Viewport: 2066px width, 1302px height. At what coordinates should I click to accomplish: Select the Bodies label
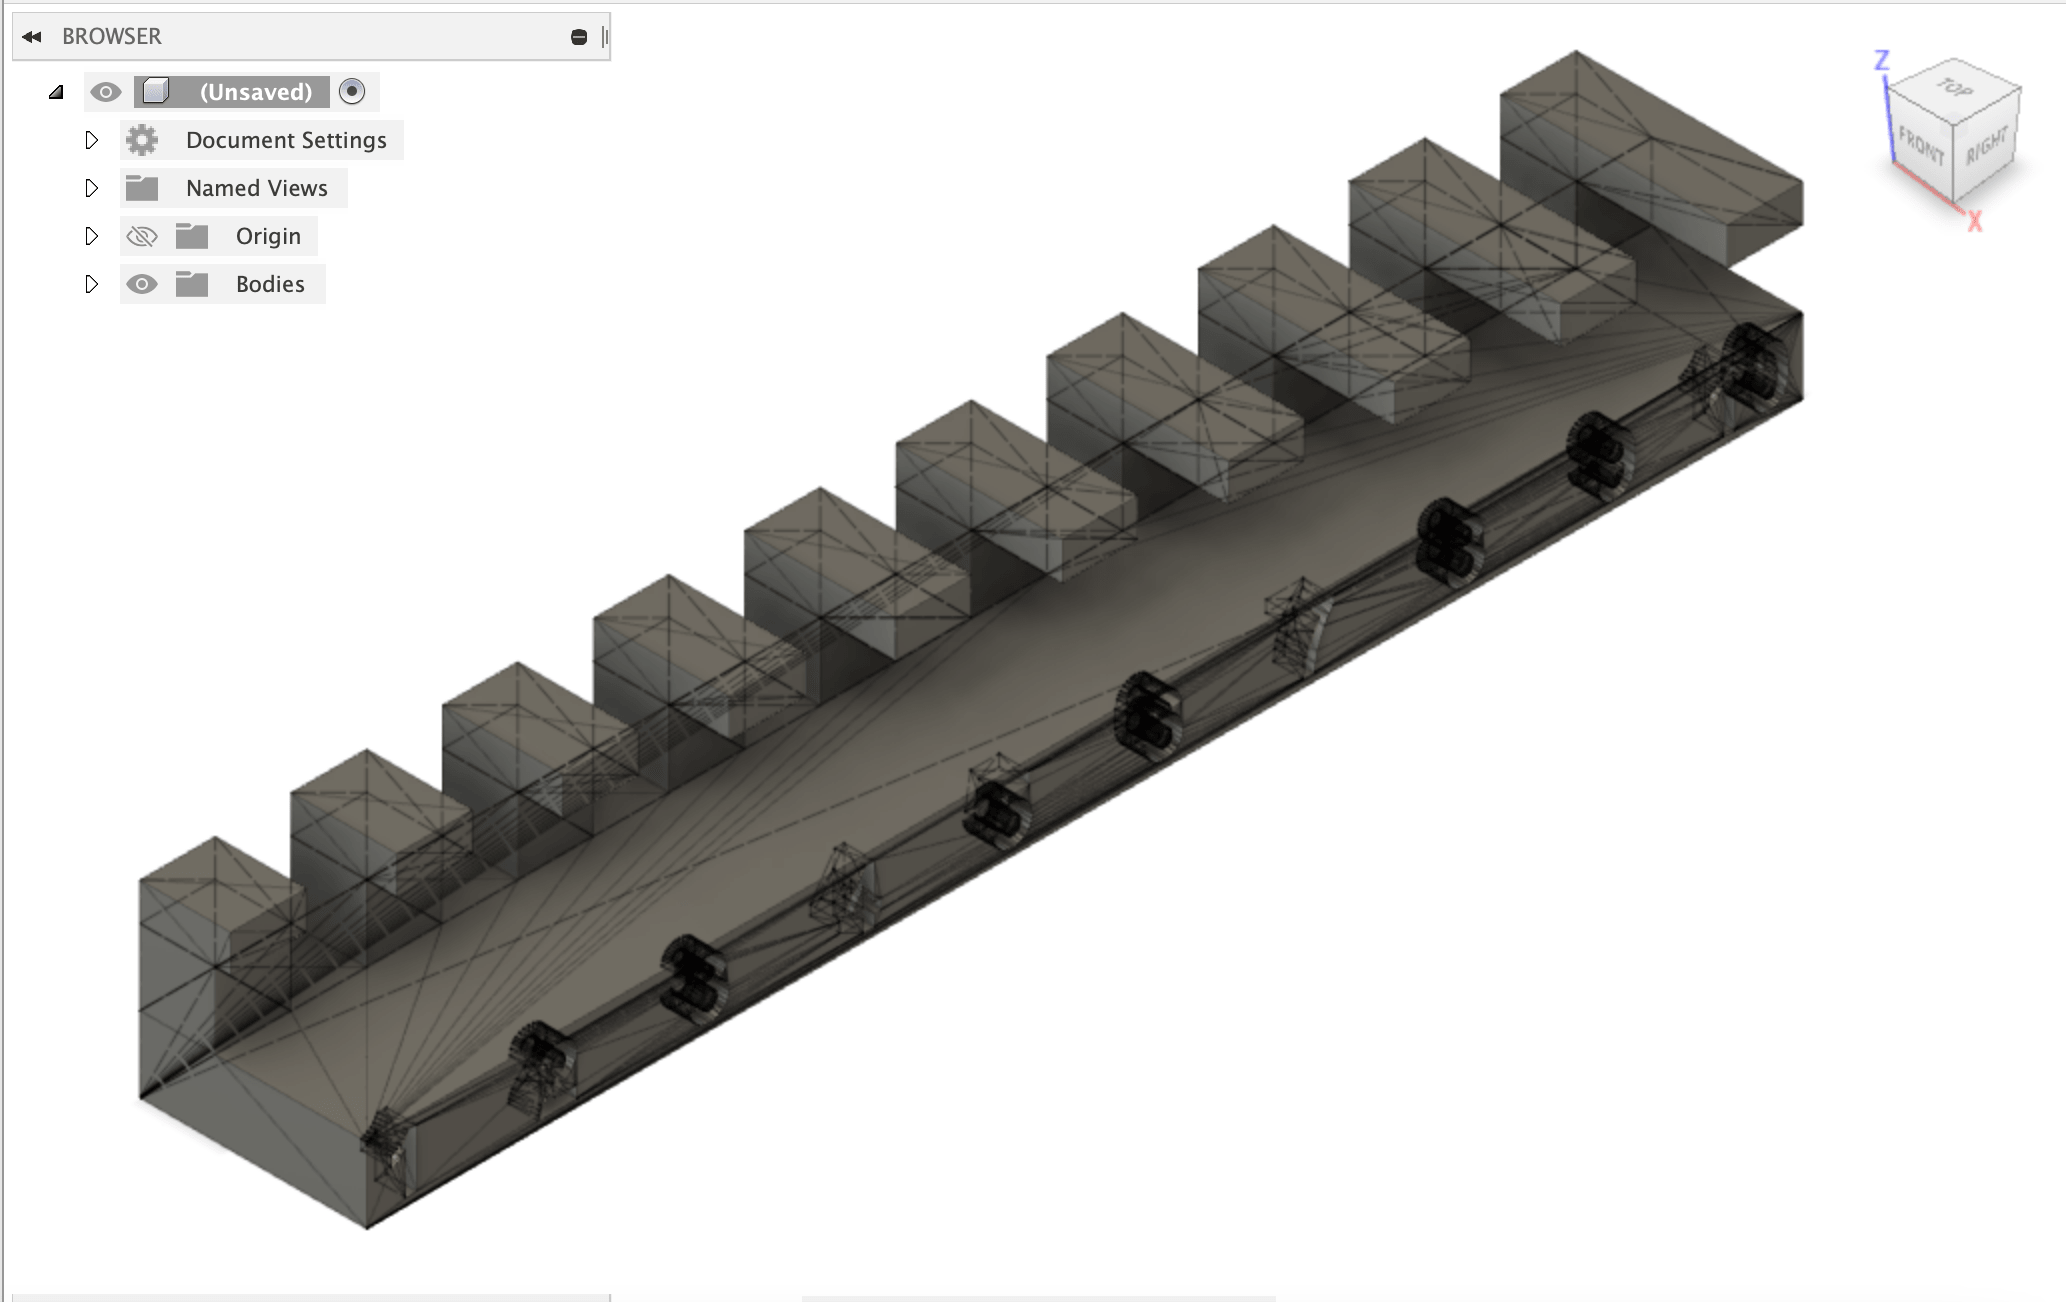coord(270,284)
